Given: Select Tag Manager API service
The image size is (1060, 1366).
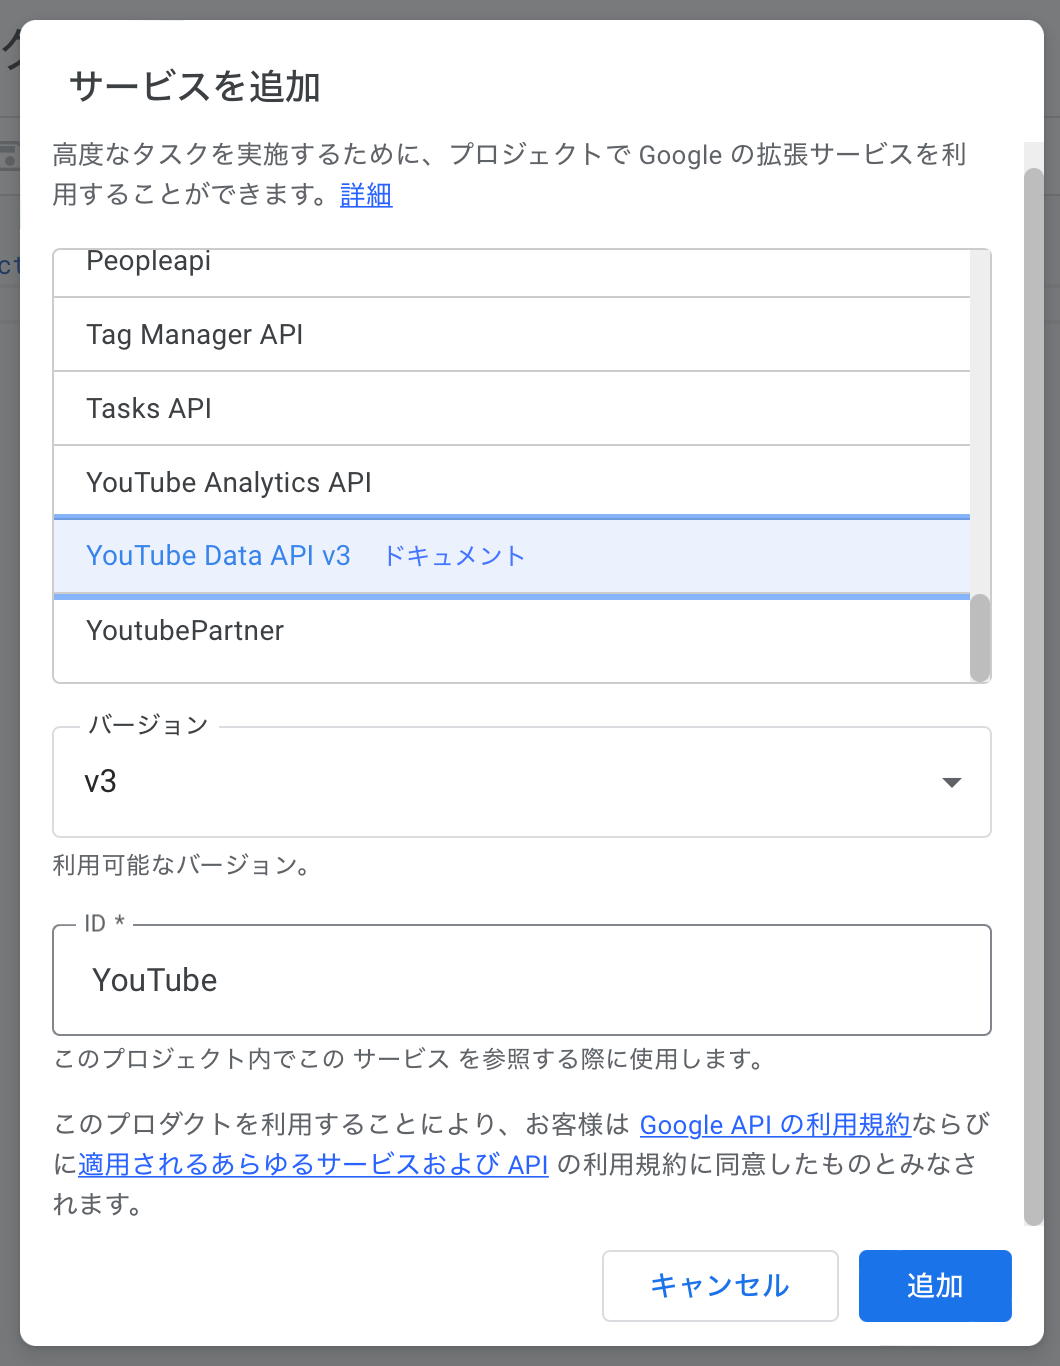Looking at the screenshot, I should tap(511, 335).
